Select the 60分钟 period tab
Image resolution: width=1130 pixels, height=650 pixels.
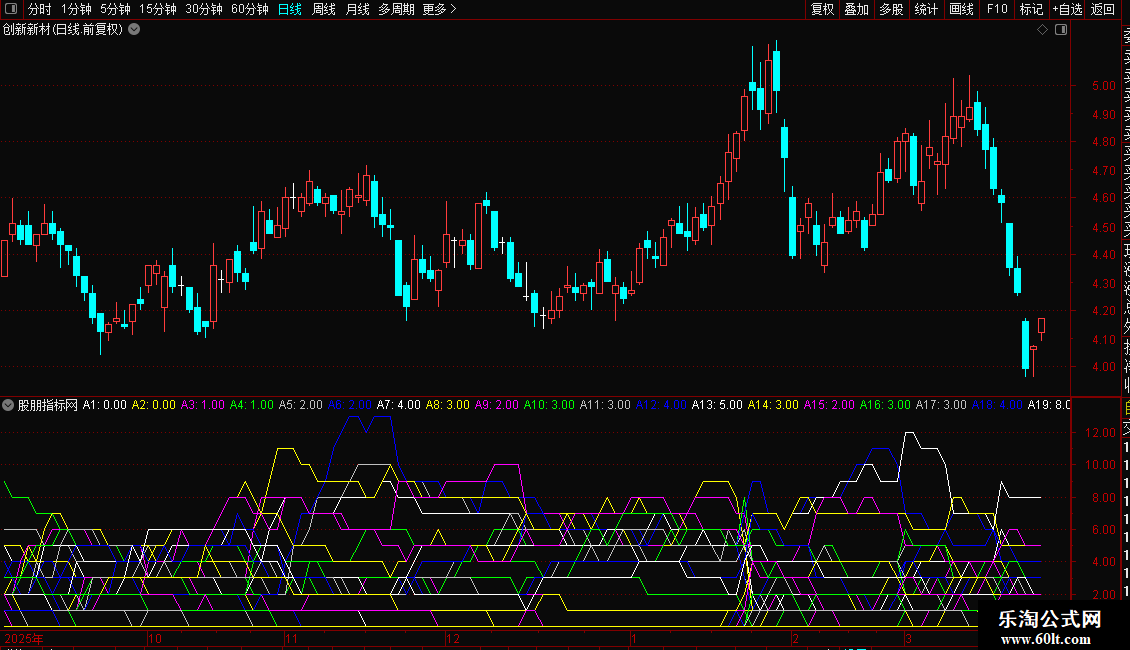[x=249, y=9]
